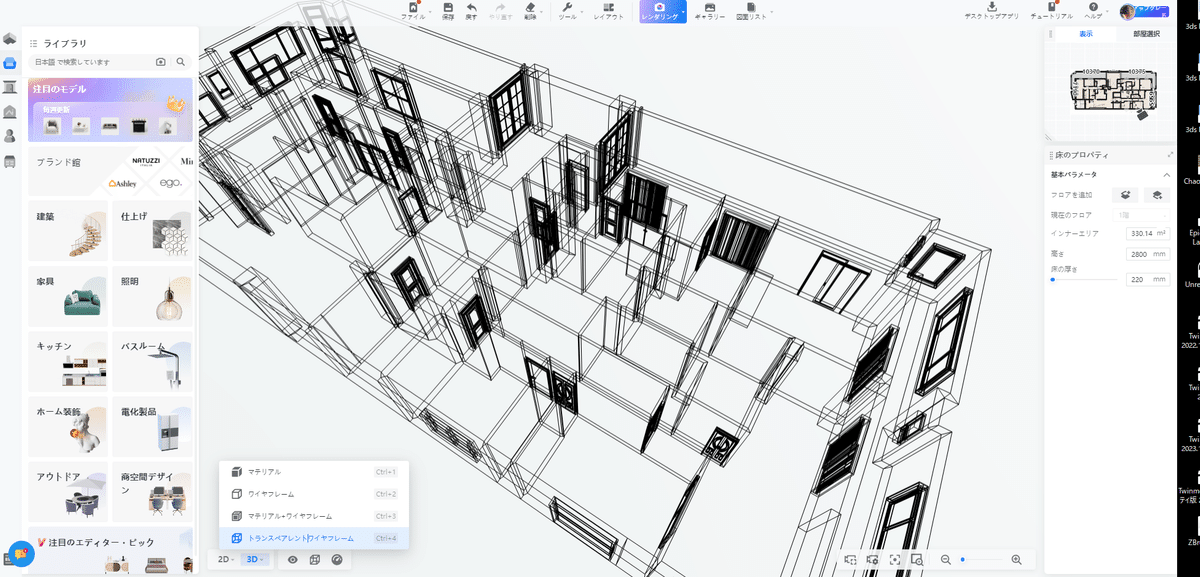
Task: Toggle the eye visibility icon in bottom bar
Action: (293, 559)
